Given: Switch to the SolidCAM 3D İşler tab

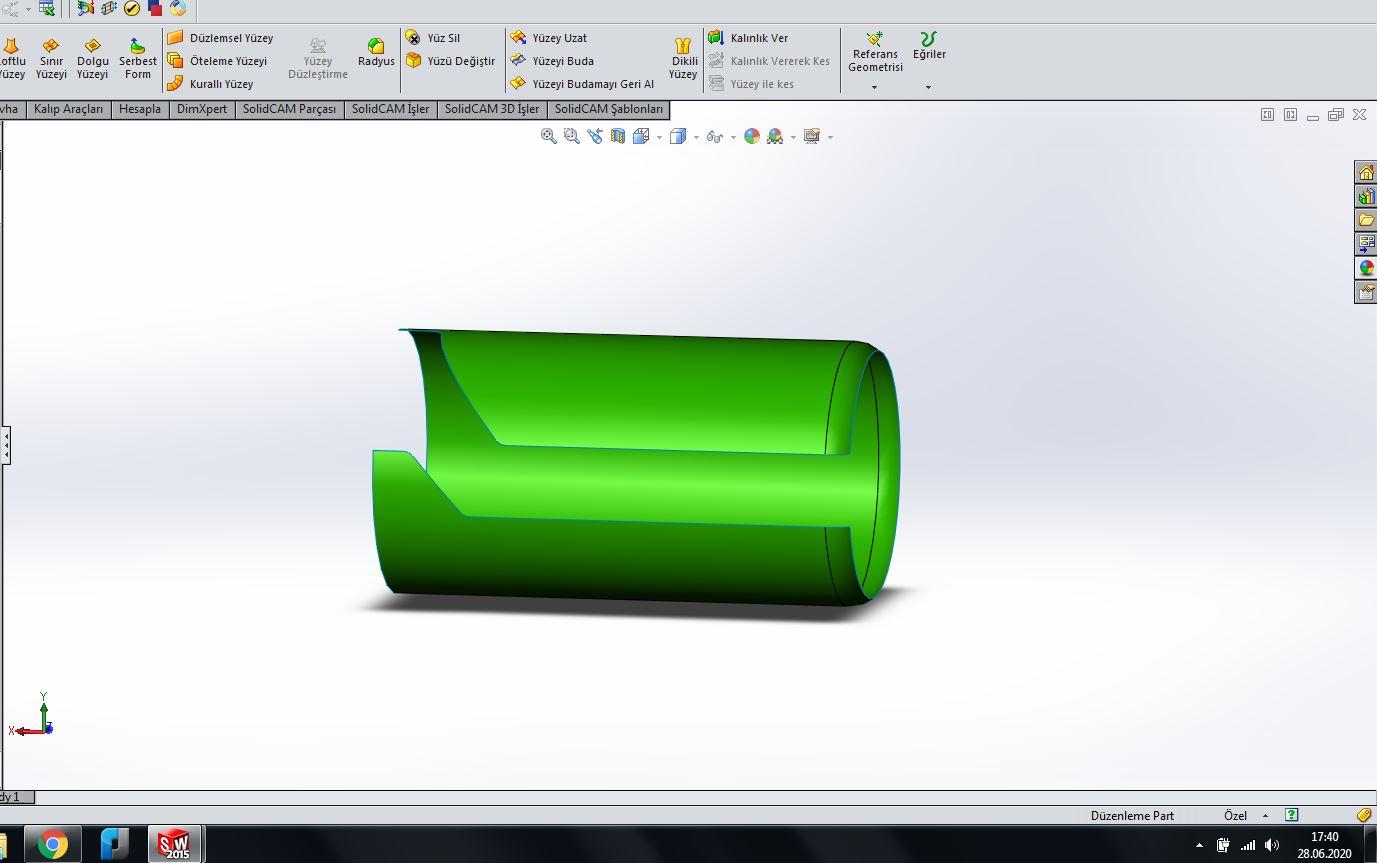Looking at the screenshot, I should (x=491, y=109).
